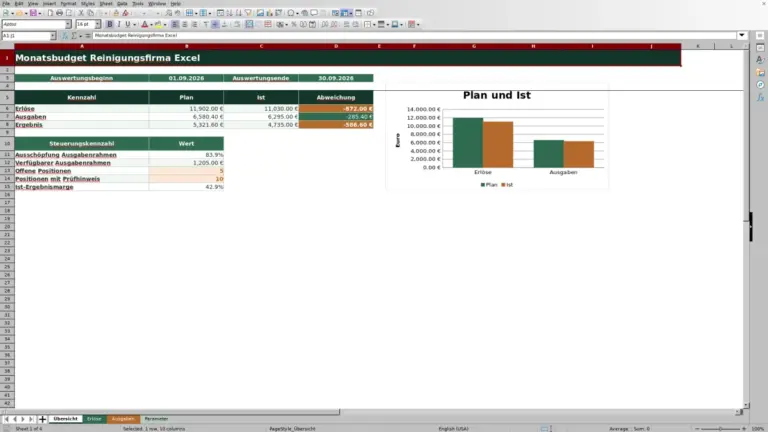This screenshot has height=432, width=768.
Task: Open the font color dropdown arrow
Action: (151, 24)
